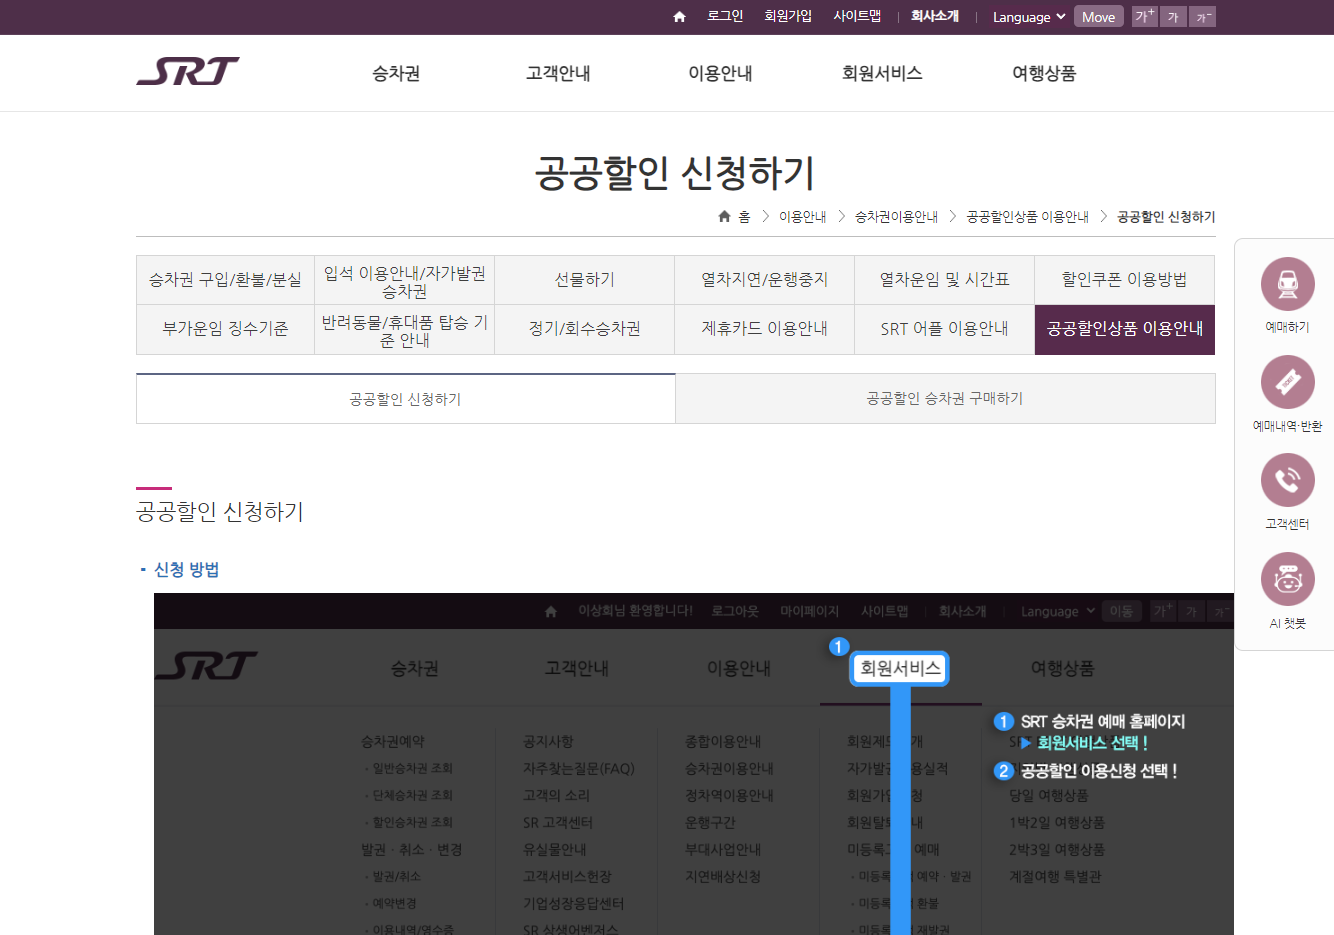Click 승차권이용안내 in the breadcrumb
Viewport: 1334px width, 935px height.
(x=896, y=216)
